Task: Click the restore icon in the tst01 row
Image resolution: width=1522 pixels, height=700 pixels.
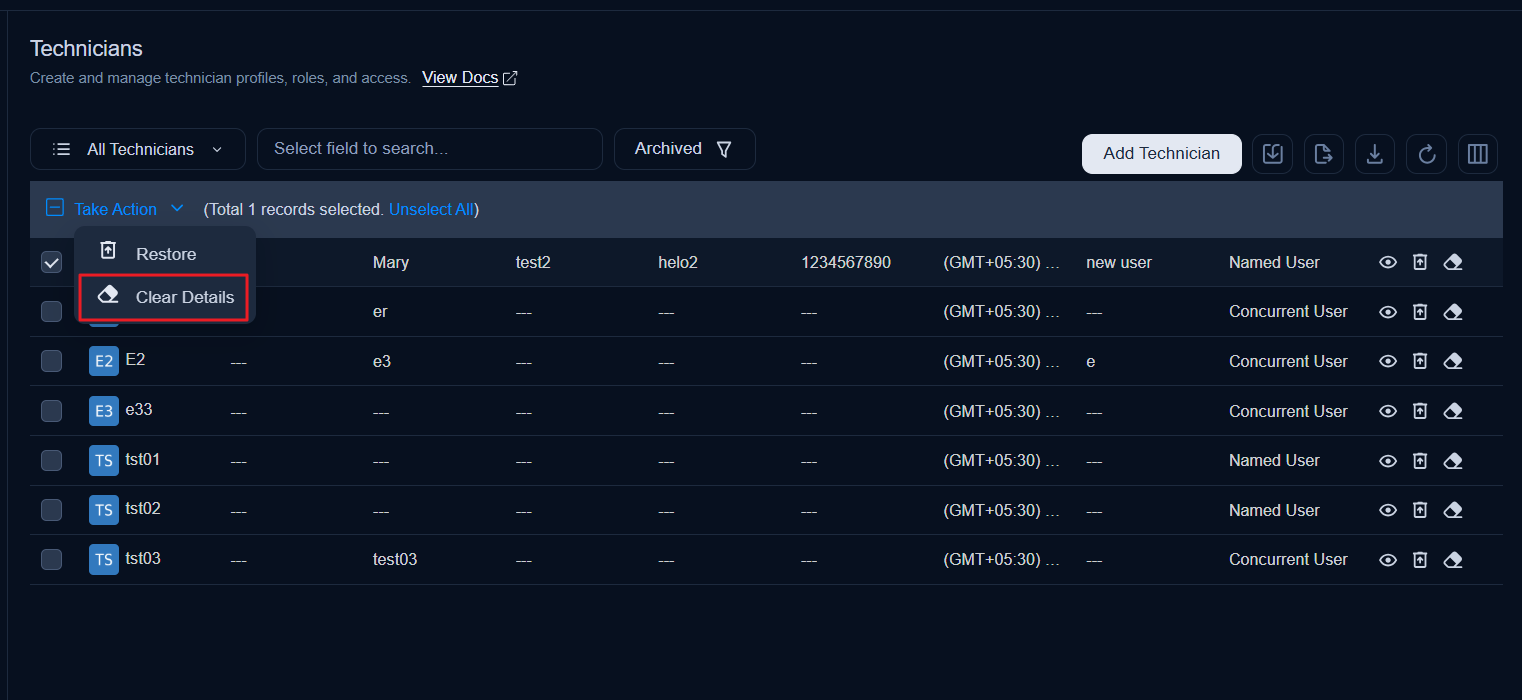Action: point(1419,460)
